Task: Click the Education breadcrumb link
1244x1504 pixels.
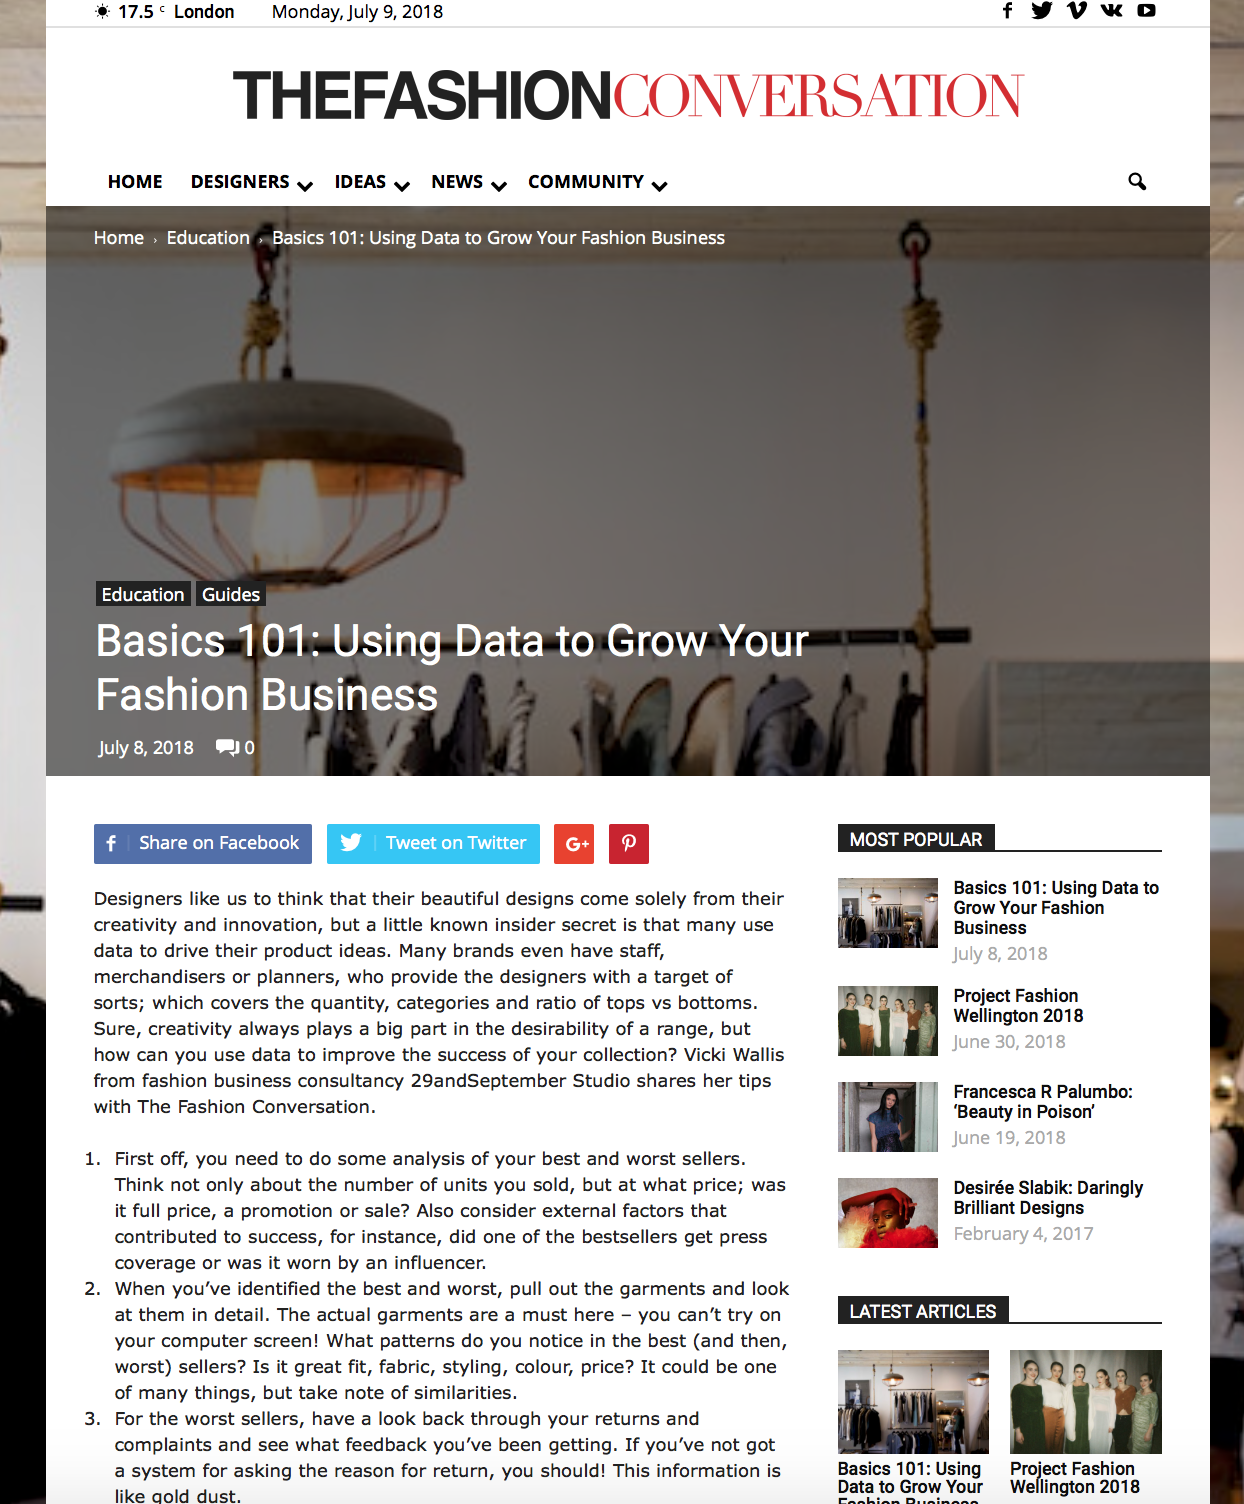Action: point(208,238)
